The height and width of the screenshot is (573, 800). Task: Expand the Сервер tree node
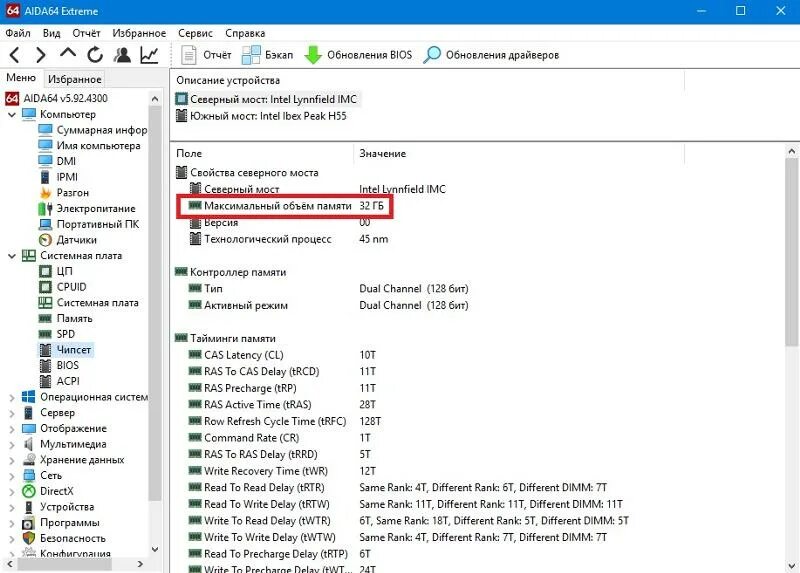[x=12, y=413]
